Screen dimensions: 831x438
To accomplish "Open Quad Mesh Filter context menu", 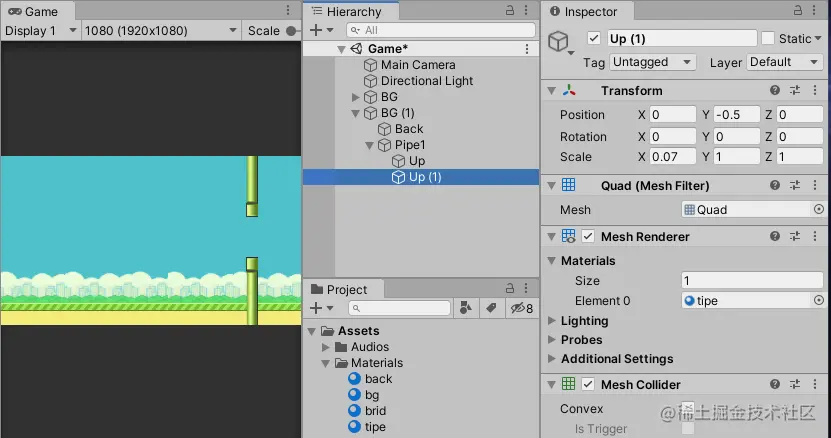I will pyautogui.click(x=815, y=185).
